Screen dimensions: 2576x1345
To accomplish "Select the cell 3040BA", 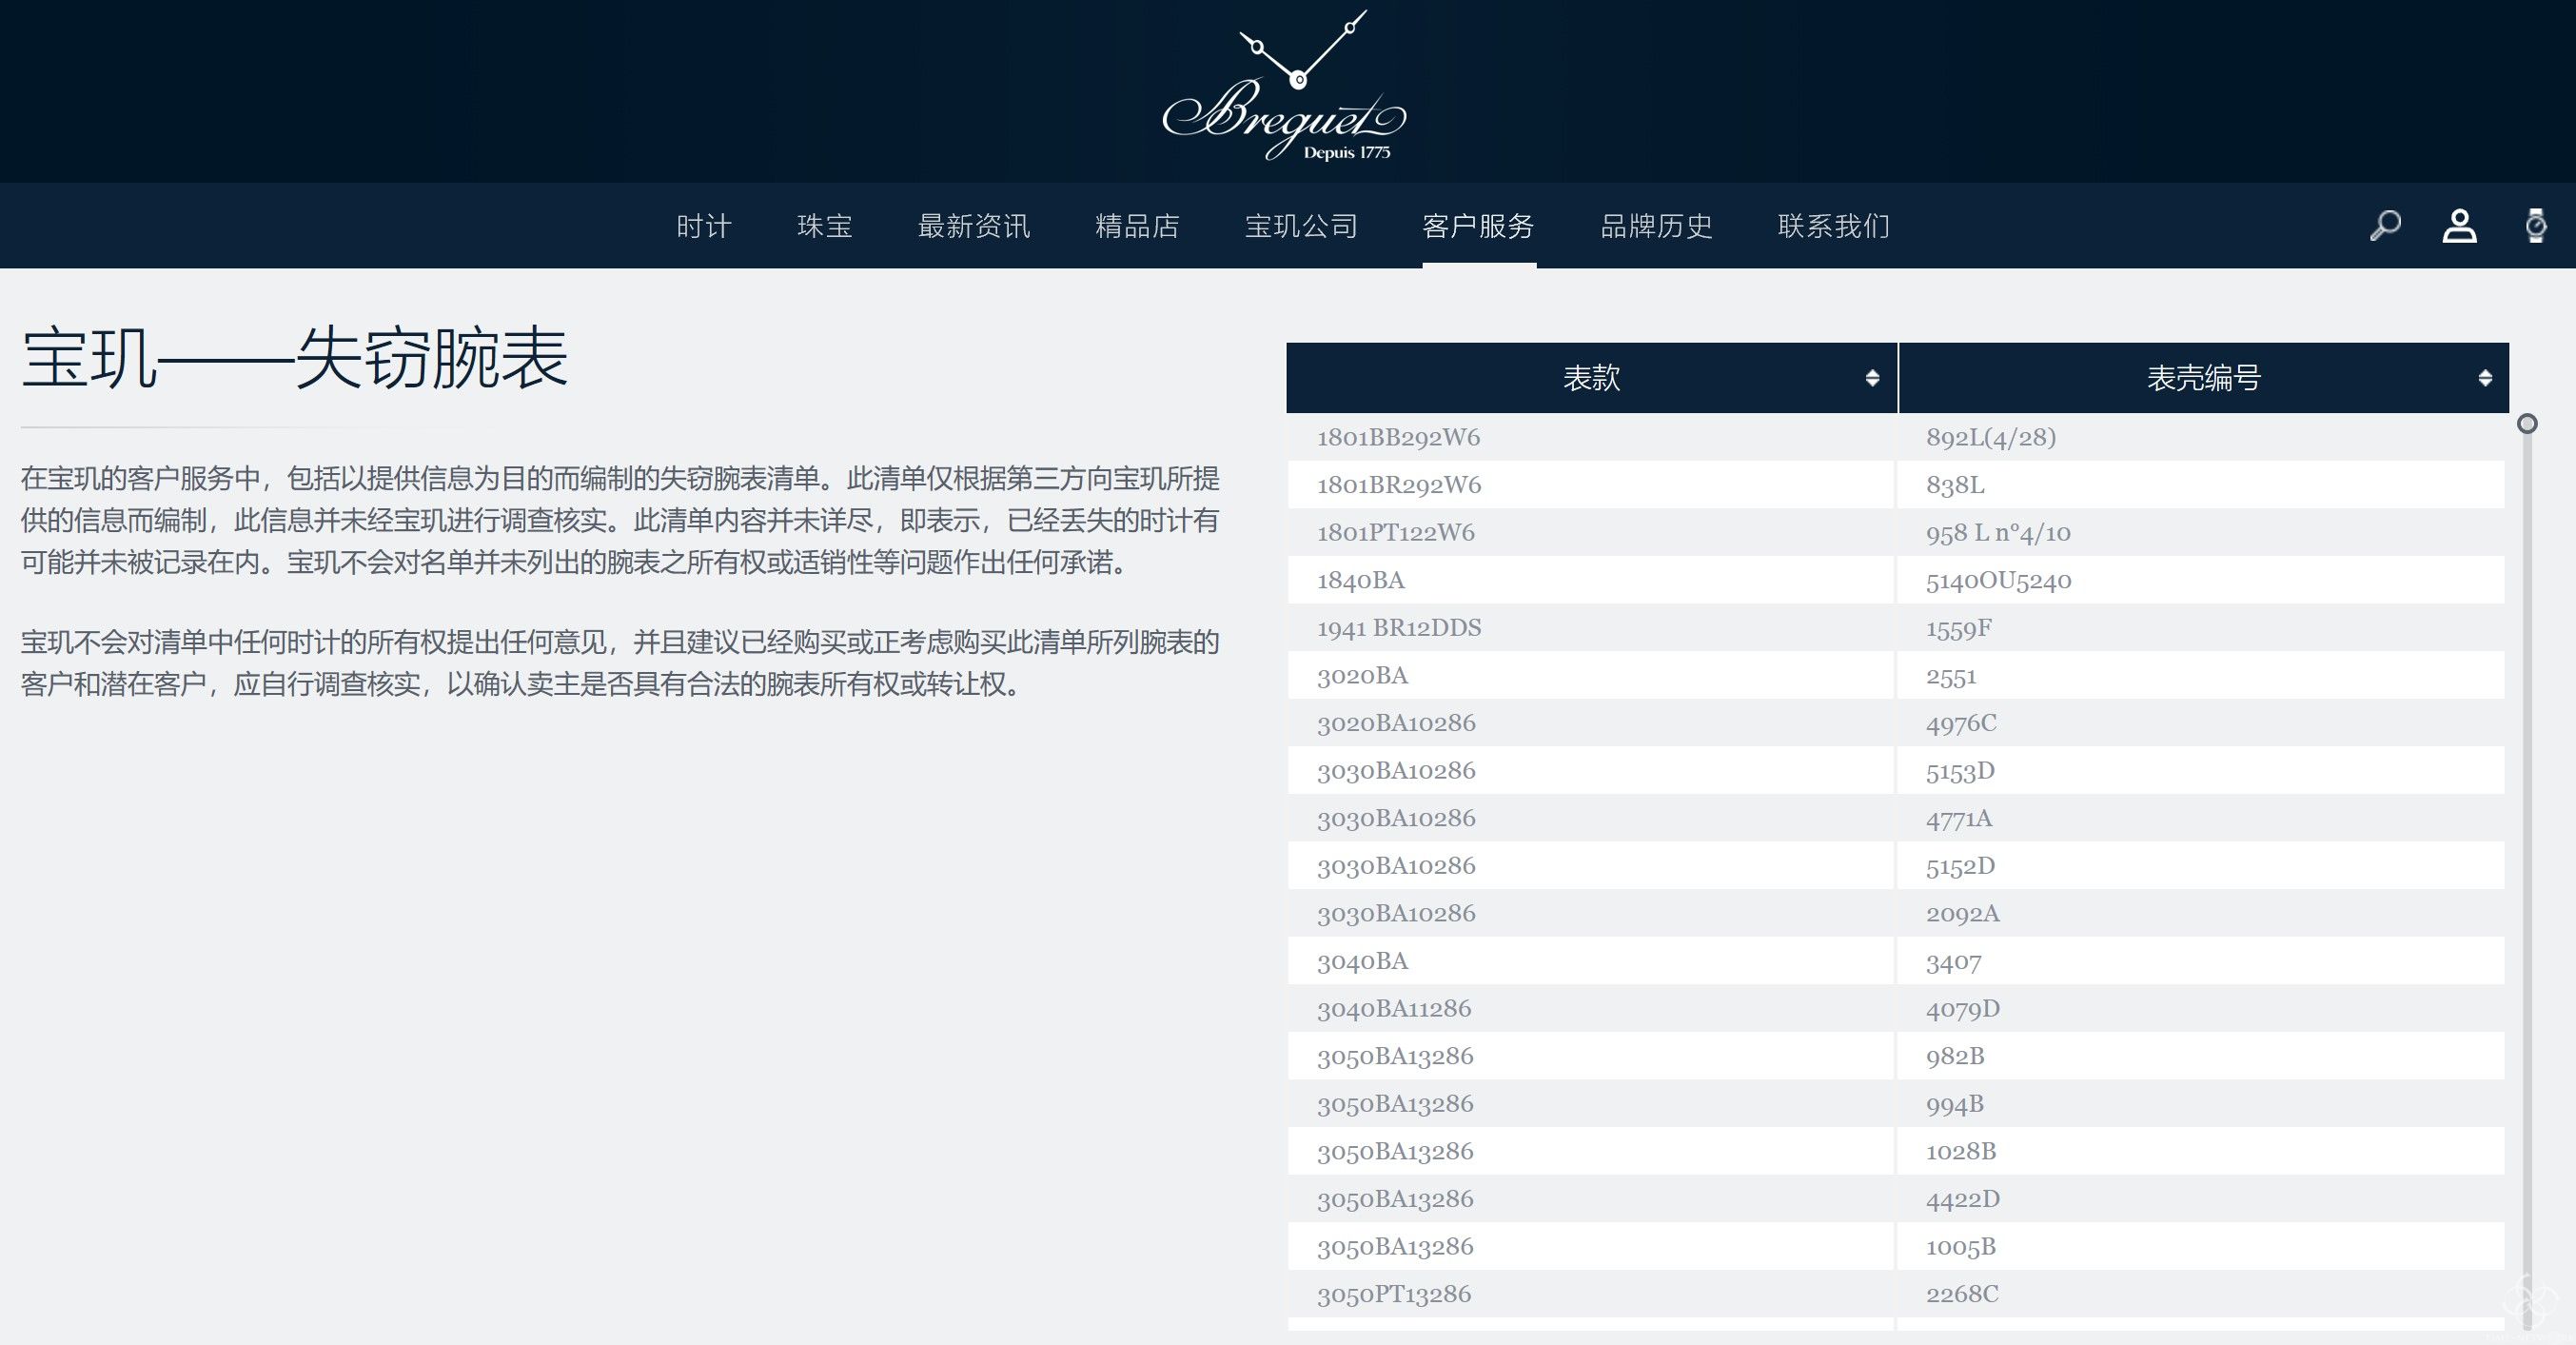I will tap(1591, 961).
